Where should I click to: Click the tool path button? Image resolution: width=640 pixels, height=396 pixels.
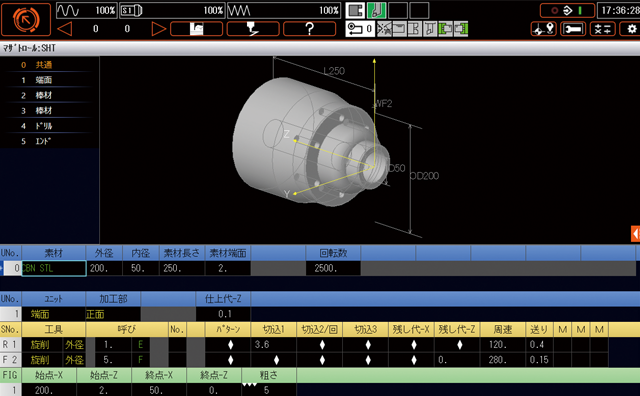point(253,29)
